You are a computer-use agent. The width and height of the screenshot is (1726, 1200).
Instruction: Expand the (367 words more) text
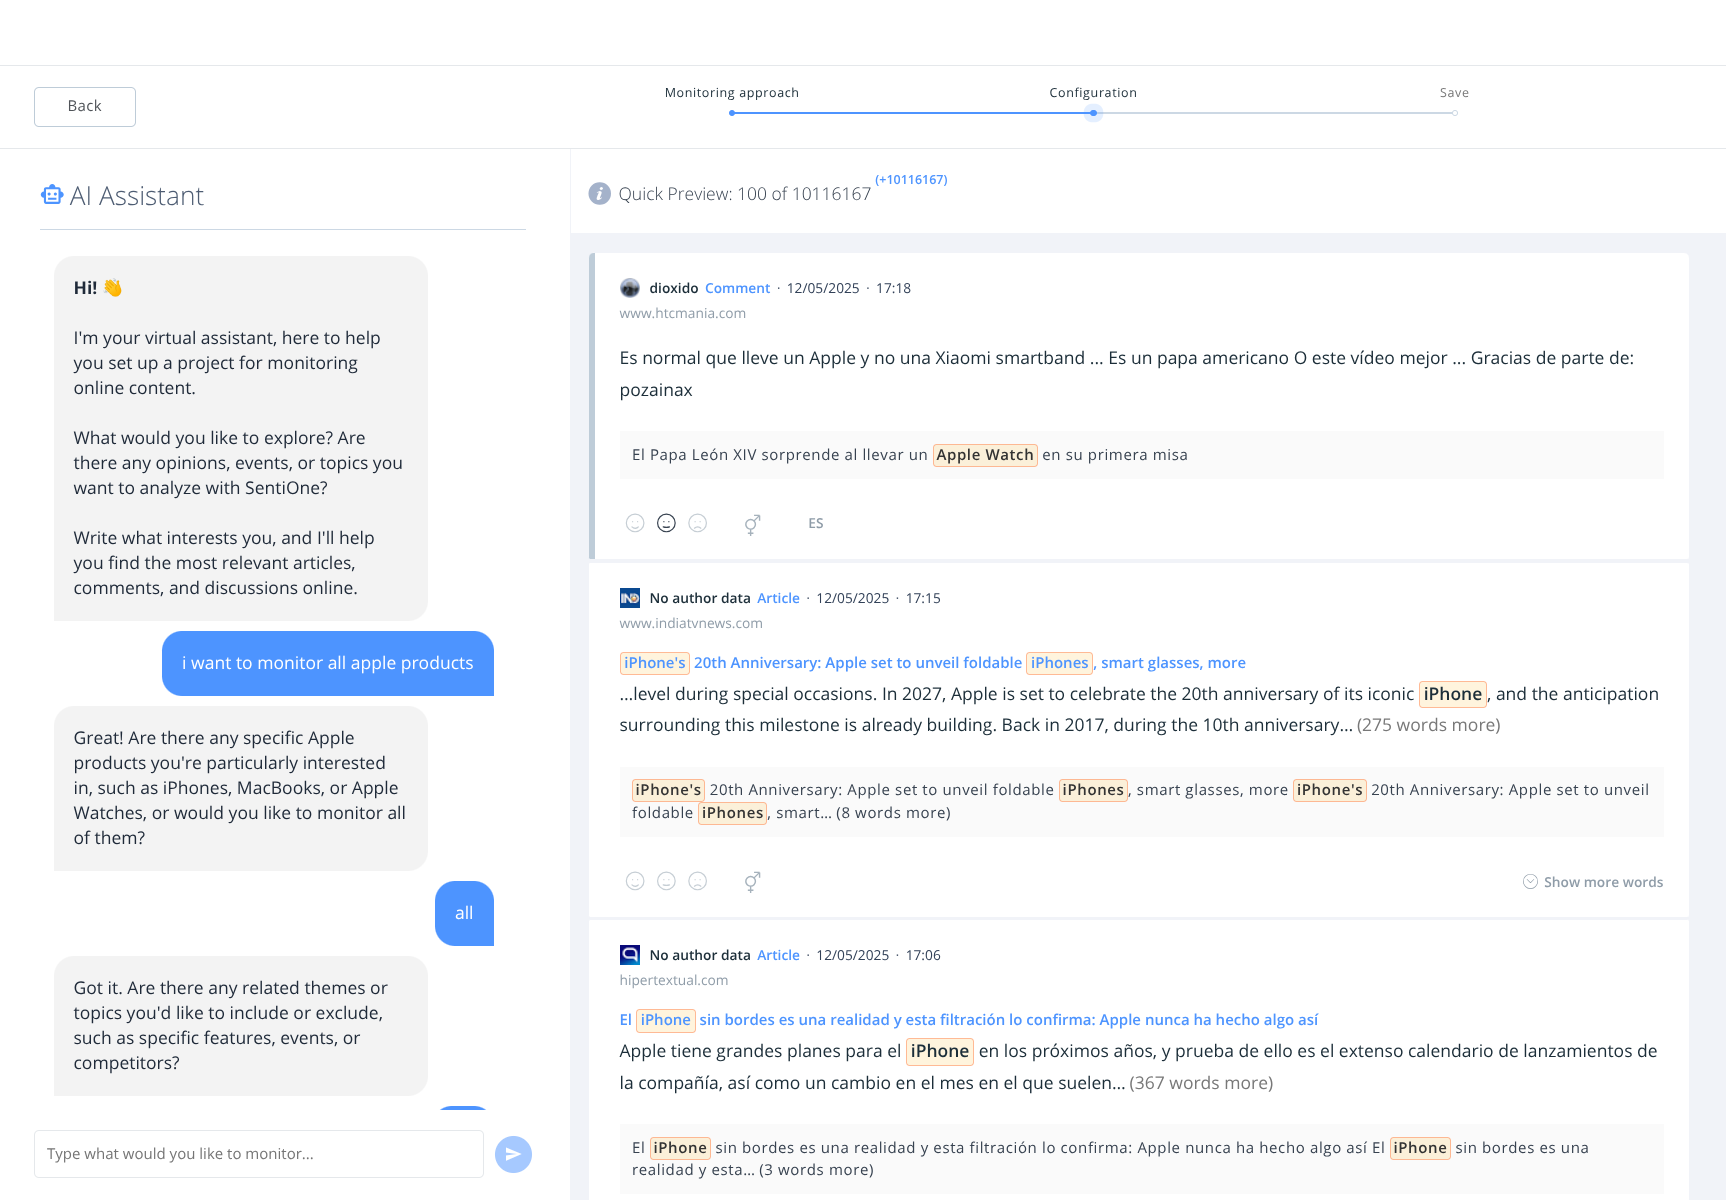click(1201, 1083)
